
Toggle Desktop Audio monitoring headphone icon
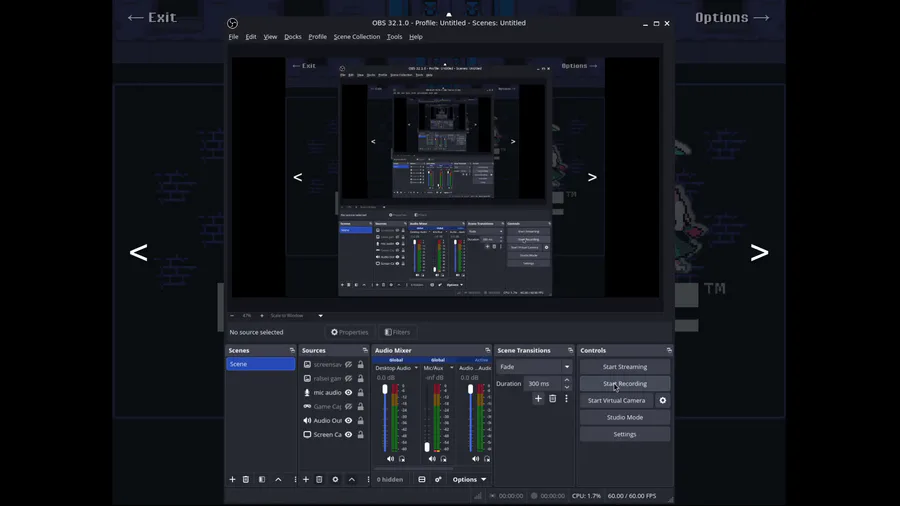[x=402, y=458]
